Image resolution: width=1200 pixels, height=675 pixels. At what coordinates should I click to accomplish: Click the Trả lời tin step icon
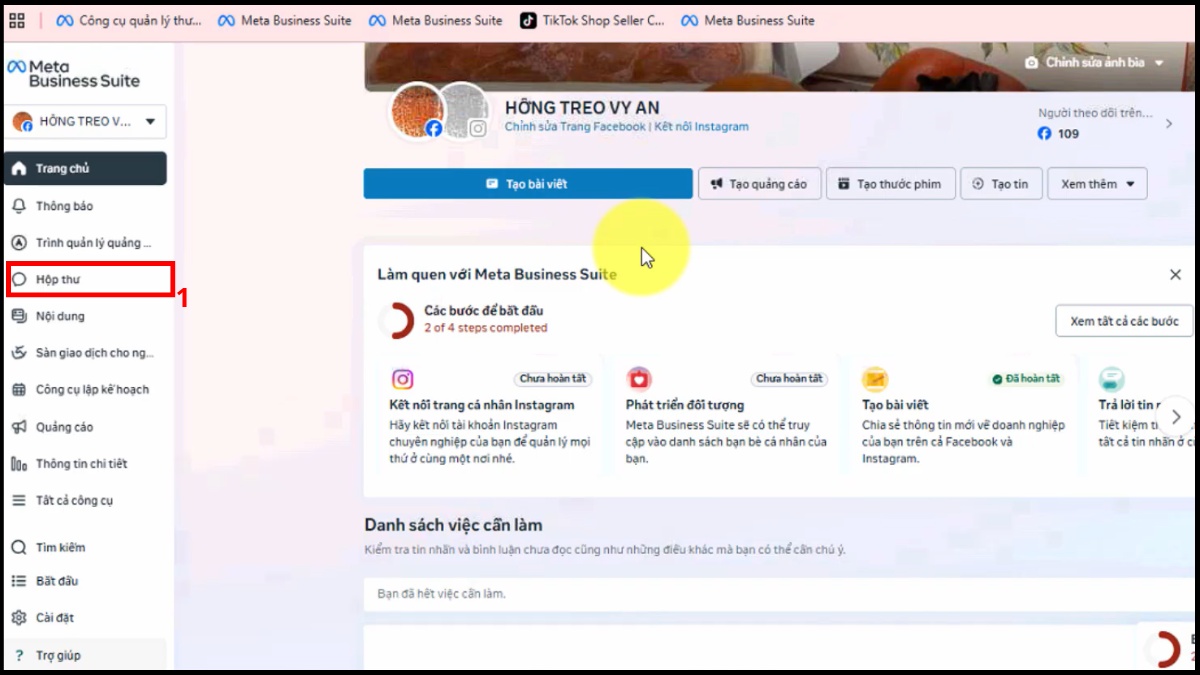(1111, 379)
